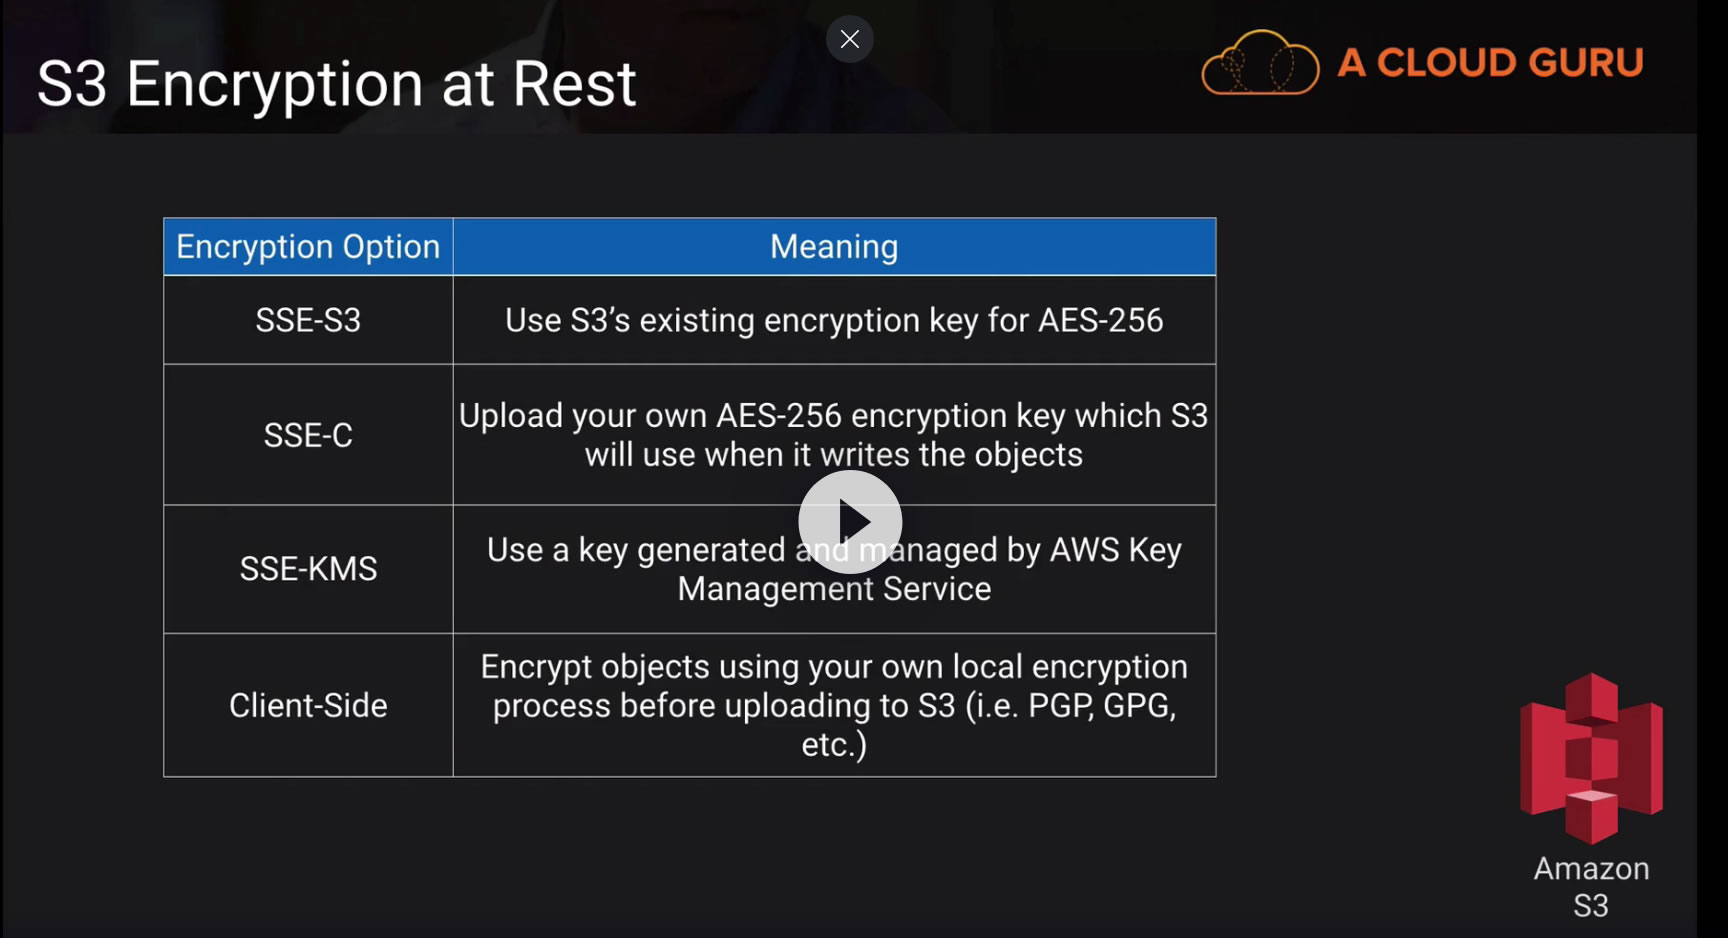Select the "Meaning" column header
Viewport: 1728px width, 938px height.
834,247
